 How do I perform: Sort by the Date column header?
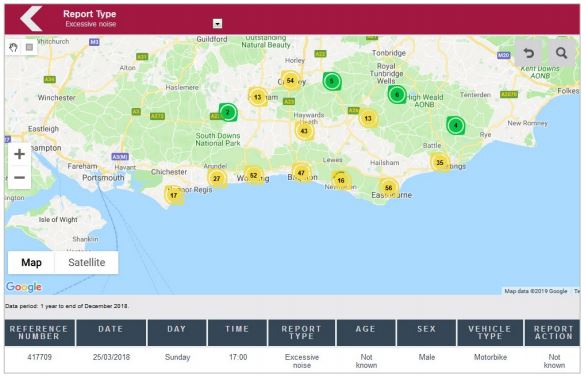[x=111, y=333]
